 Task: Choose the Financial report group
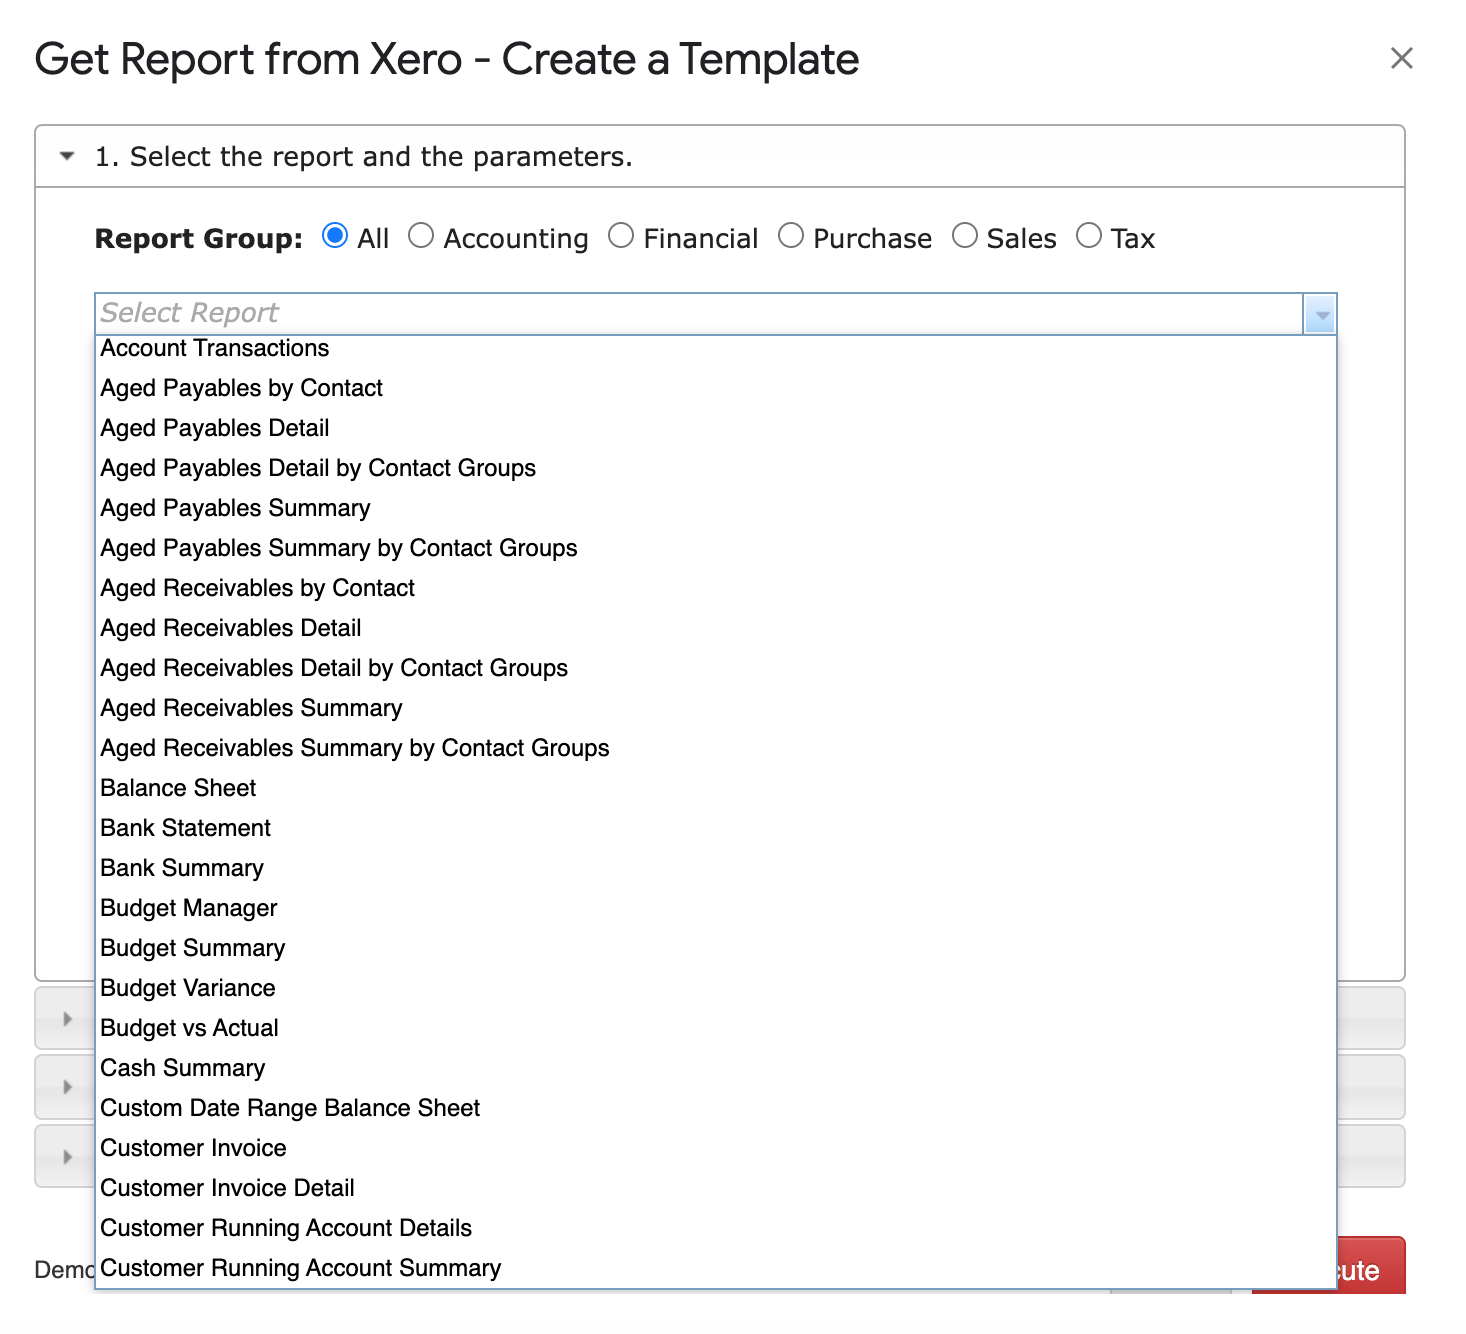point(621,236)
